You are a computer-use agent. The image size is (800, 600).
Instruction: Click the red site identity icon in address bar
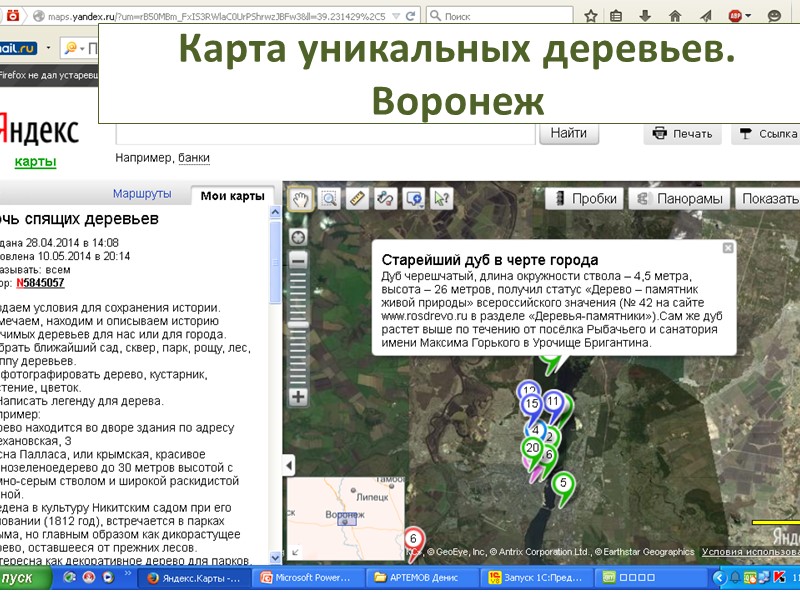click(x=13, y=15)
